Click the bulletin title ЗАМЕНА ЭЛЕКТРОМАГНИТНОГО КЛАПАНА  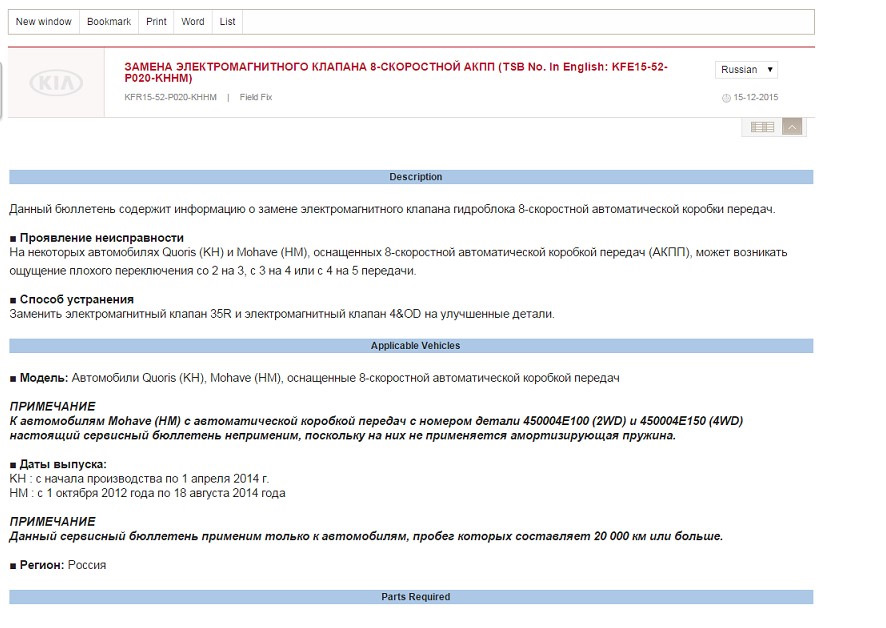click(396, 72)
